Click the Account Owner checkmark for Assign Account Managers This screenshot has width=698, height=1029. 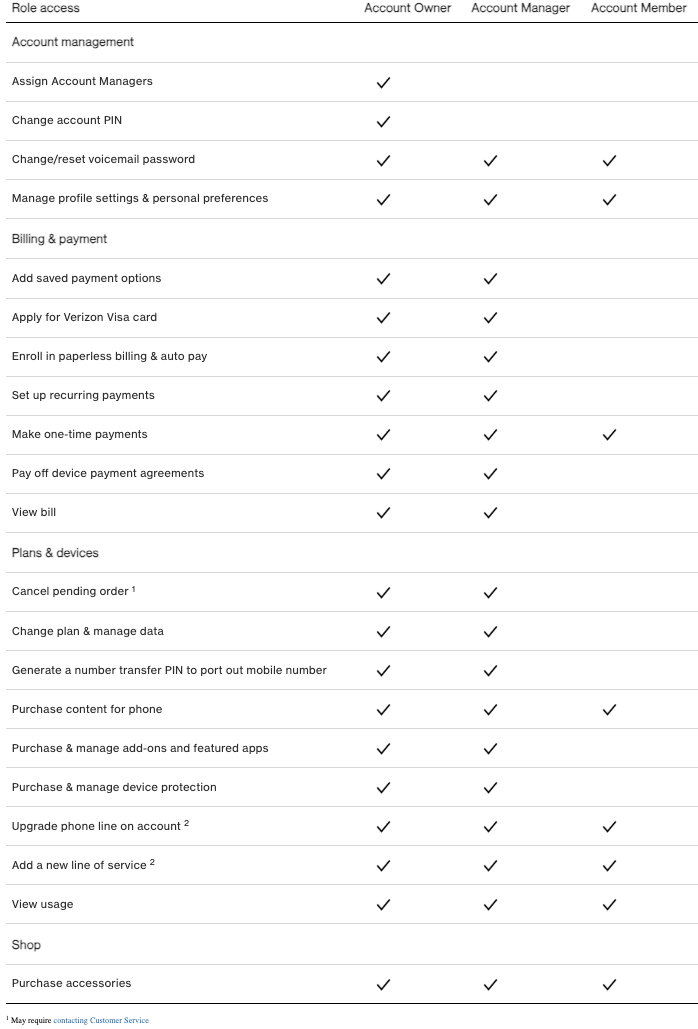[x=383, y=82]
